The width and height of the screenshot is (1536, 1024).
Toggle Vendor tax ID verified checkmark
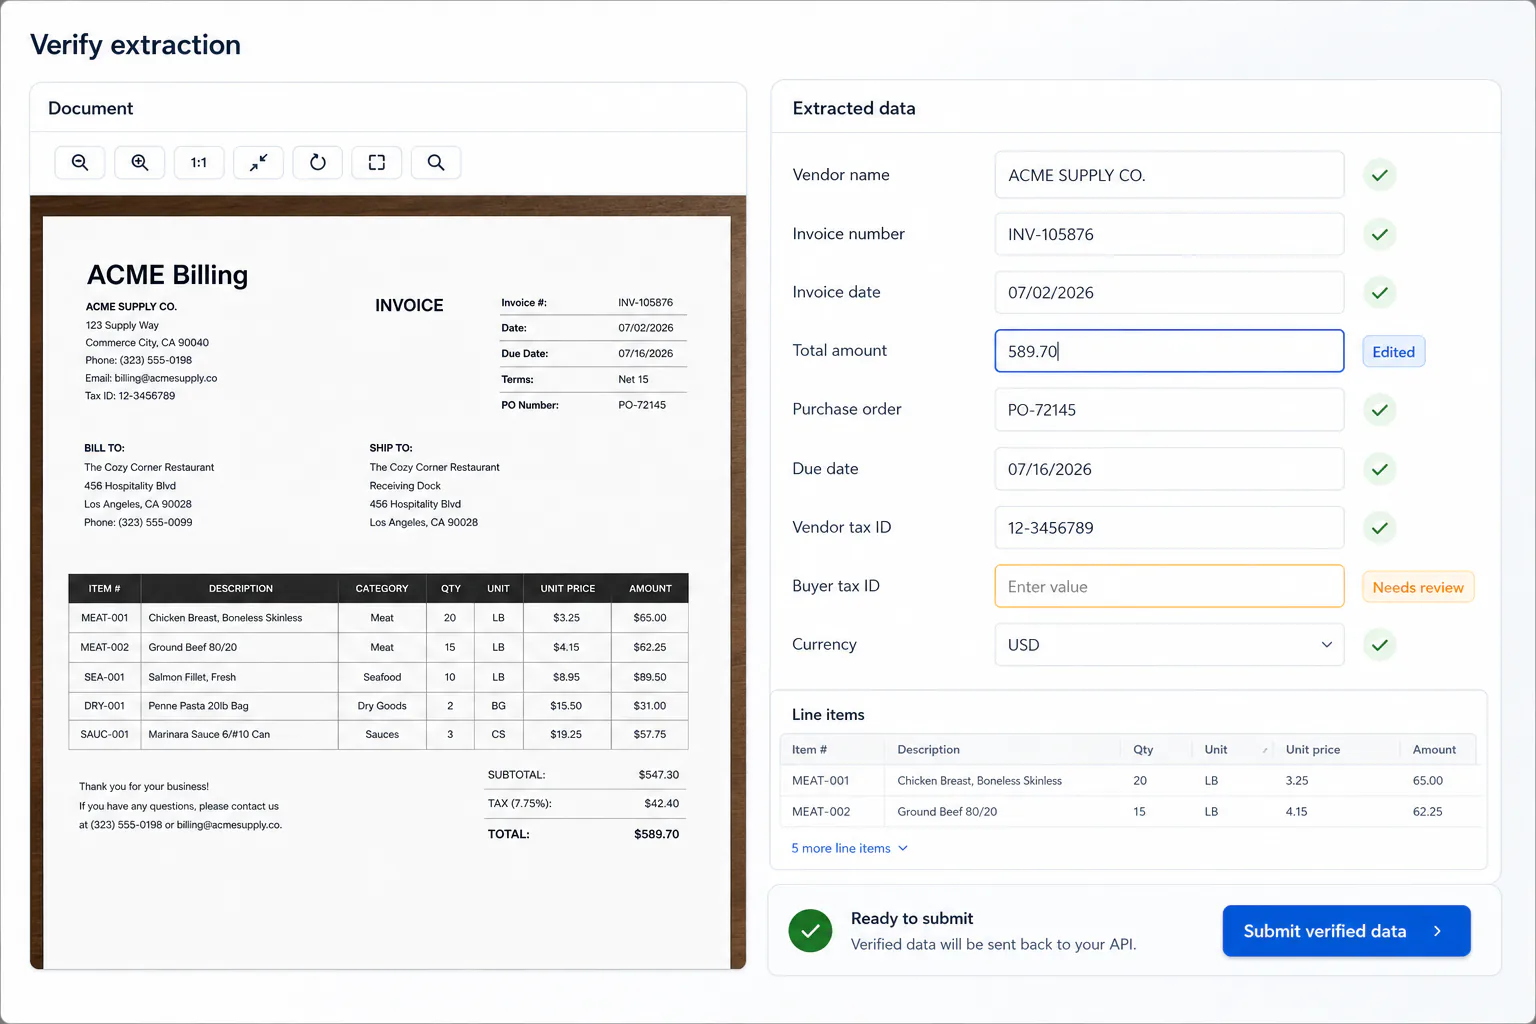[x=1380, y=528]
